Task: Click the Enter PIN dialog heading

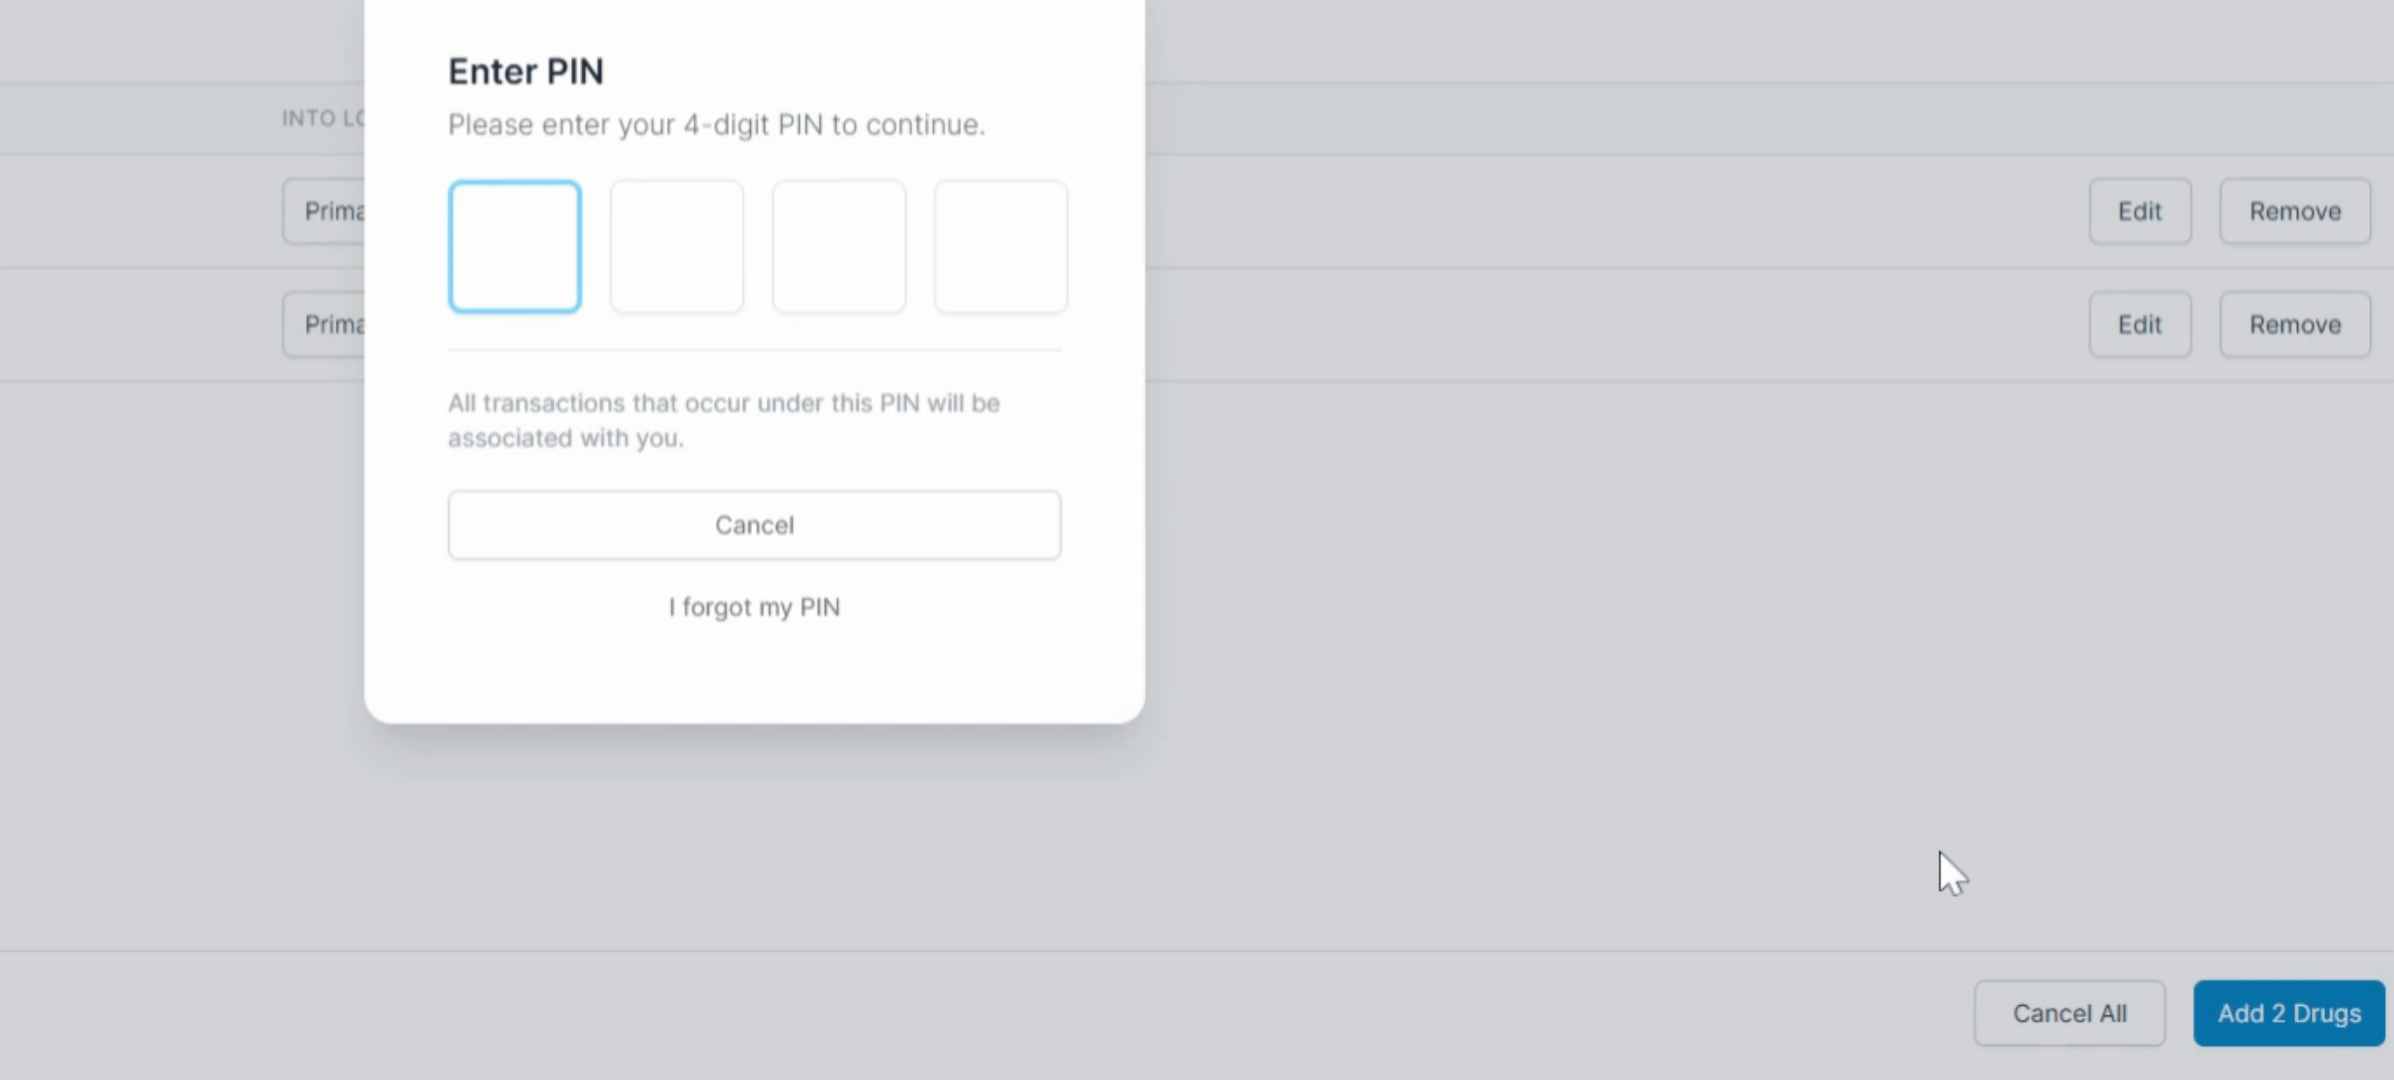Action: pos(526,71)
